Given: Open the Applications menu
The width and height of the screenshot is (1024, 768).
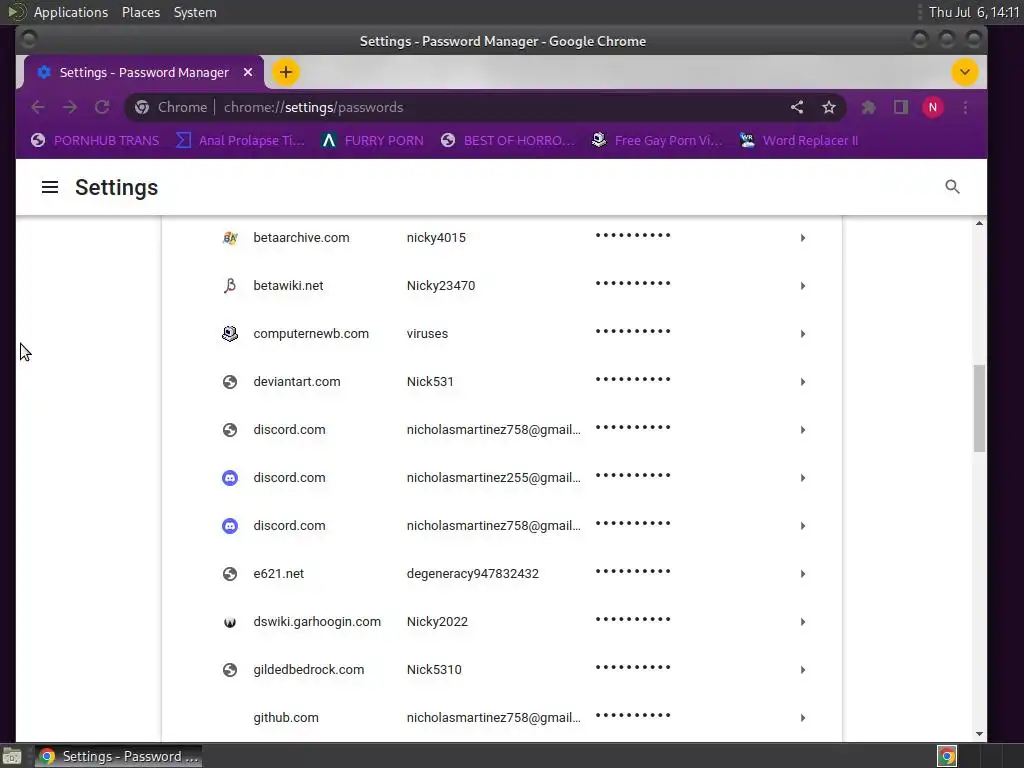Looking at the screenshot, I should [71, 12].
